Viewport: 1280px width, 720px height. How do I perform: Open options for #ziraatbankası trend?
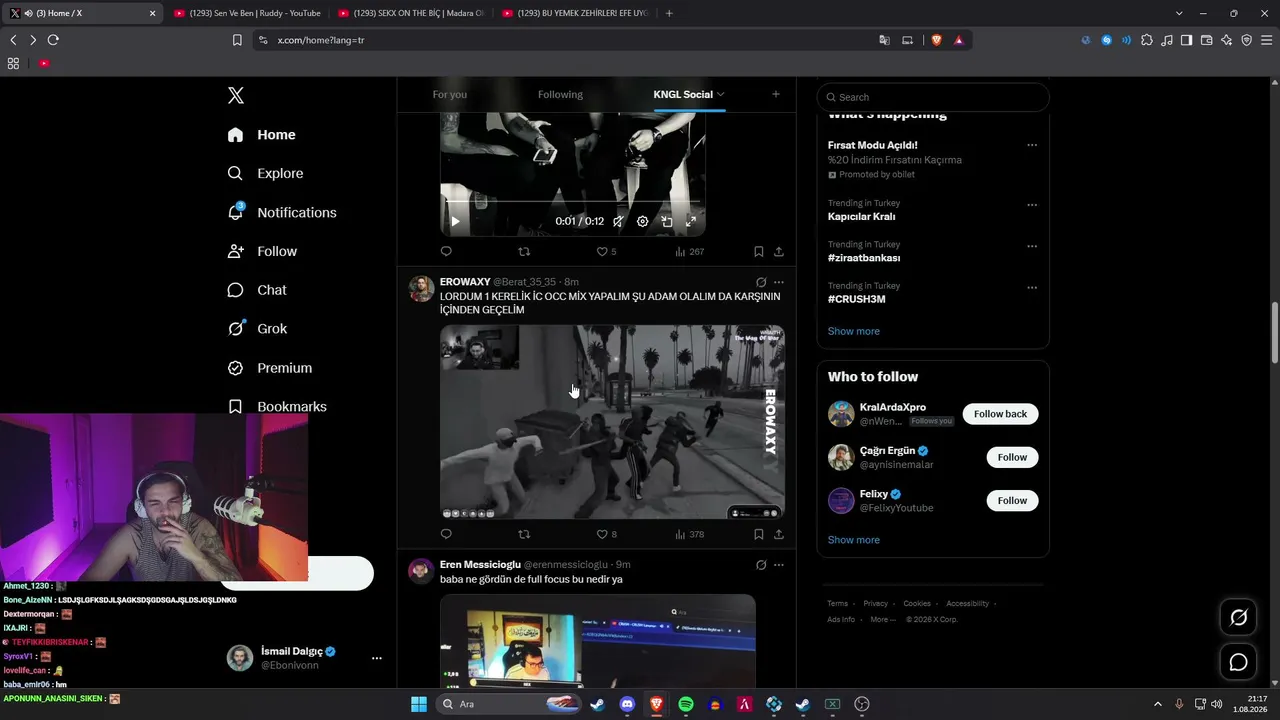pyautogui.click(x=1032, y=246)
